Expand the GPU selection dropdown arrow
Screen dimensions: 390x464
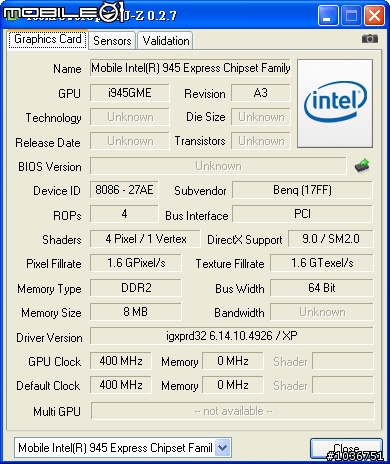click(x=222, y=448)
